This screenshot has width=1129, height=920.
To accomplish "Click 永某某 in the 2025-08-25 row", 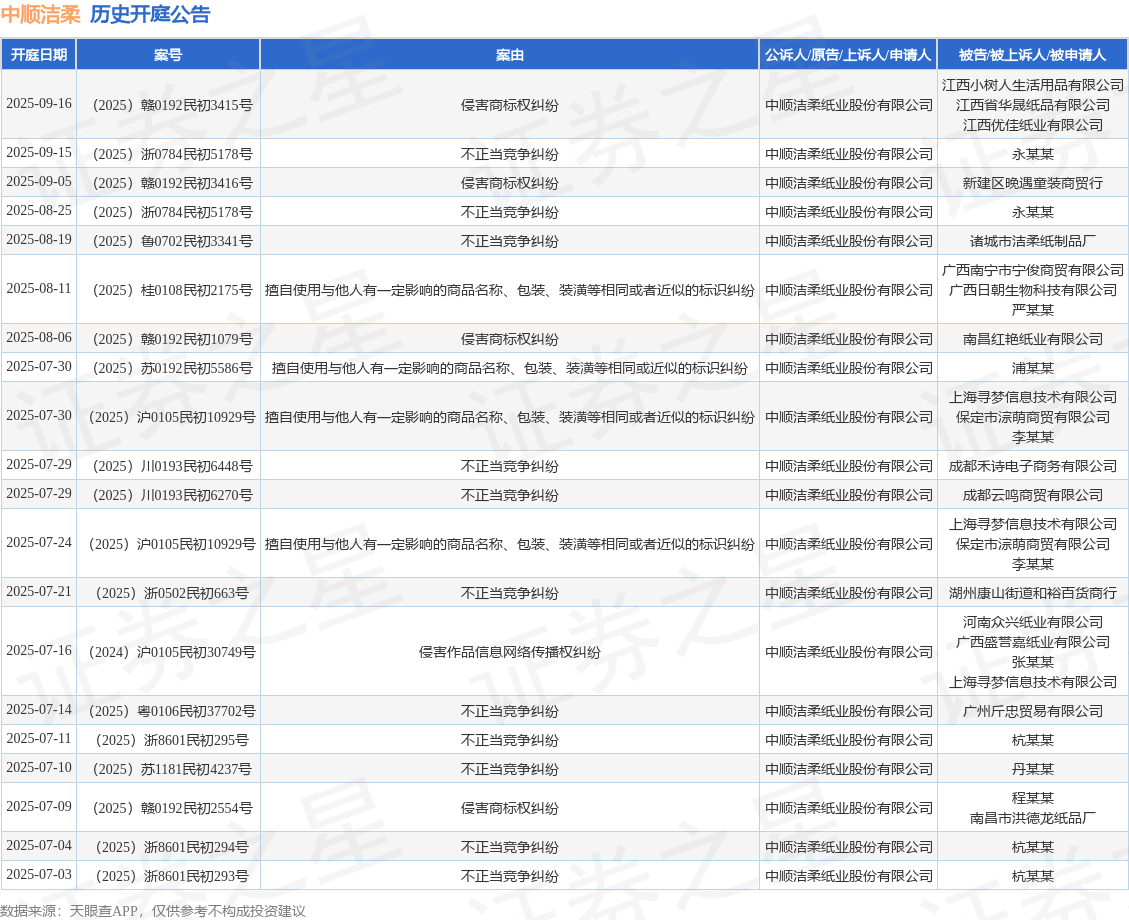I will (1033, 212).
